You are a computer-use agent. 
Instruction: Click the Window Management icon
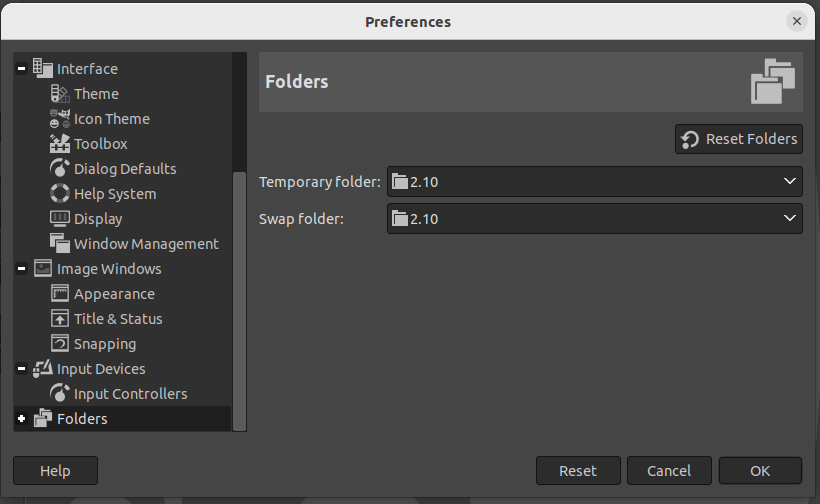59,244
